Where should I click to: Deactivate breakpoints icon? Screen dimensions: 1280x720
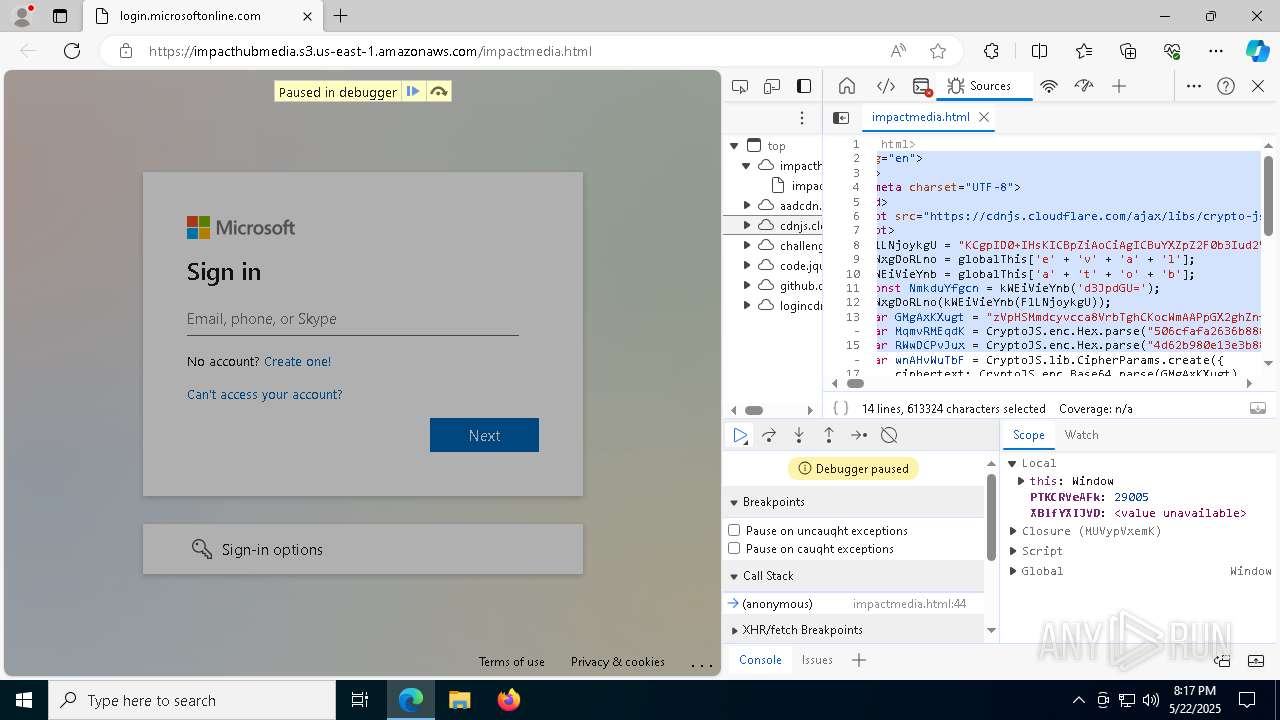point(889,435)
